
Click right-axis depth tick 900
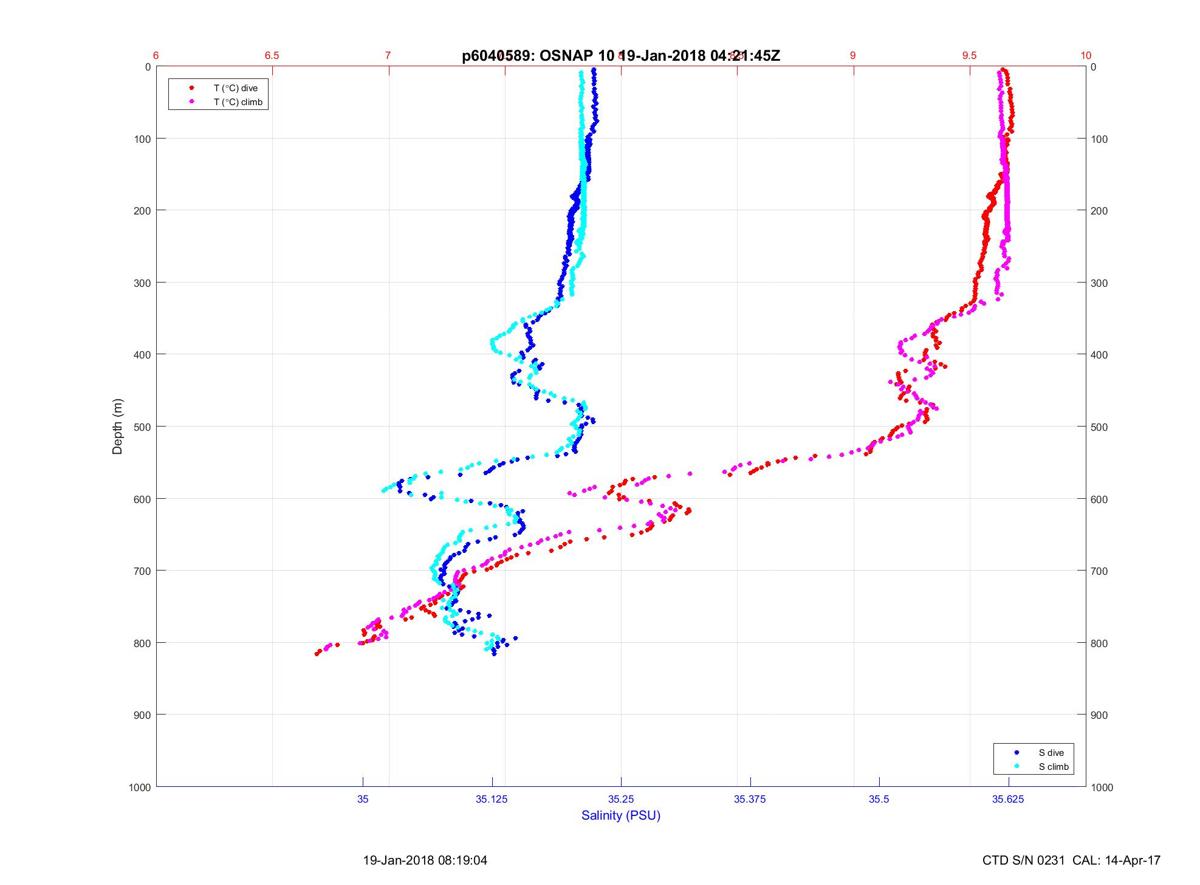(x=1100, y=715)
